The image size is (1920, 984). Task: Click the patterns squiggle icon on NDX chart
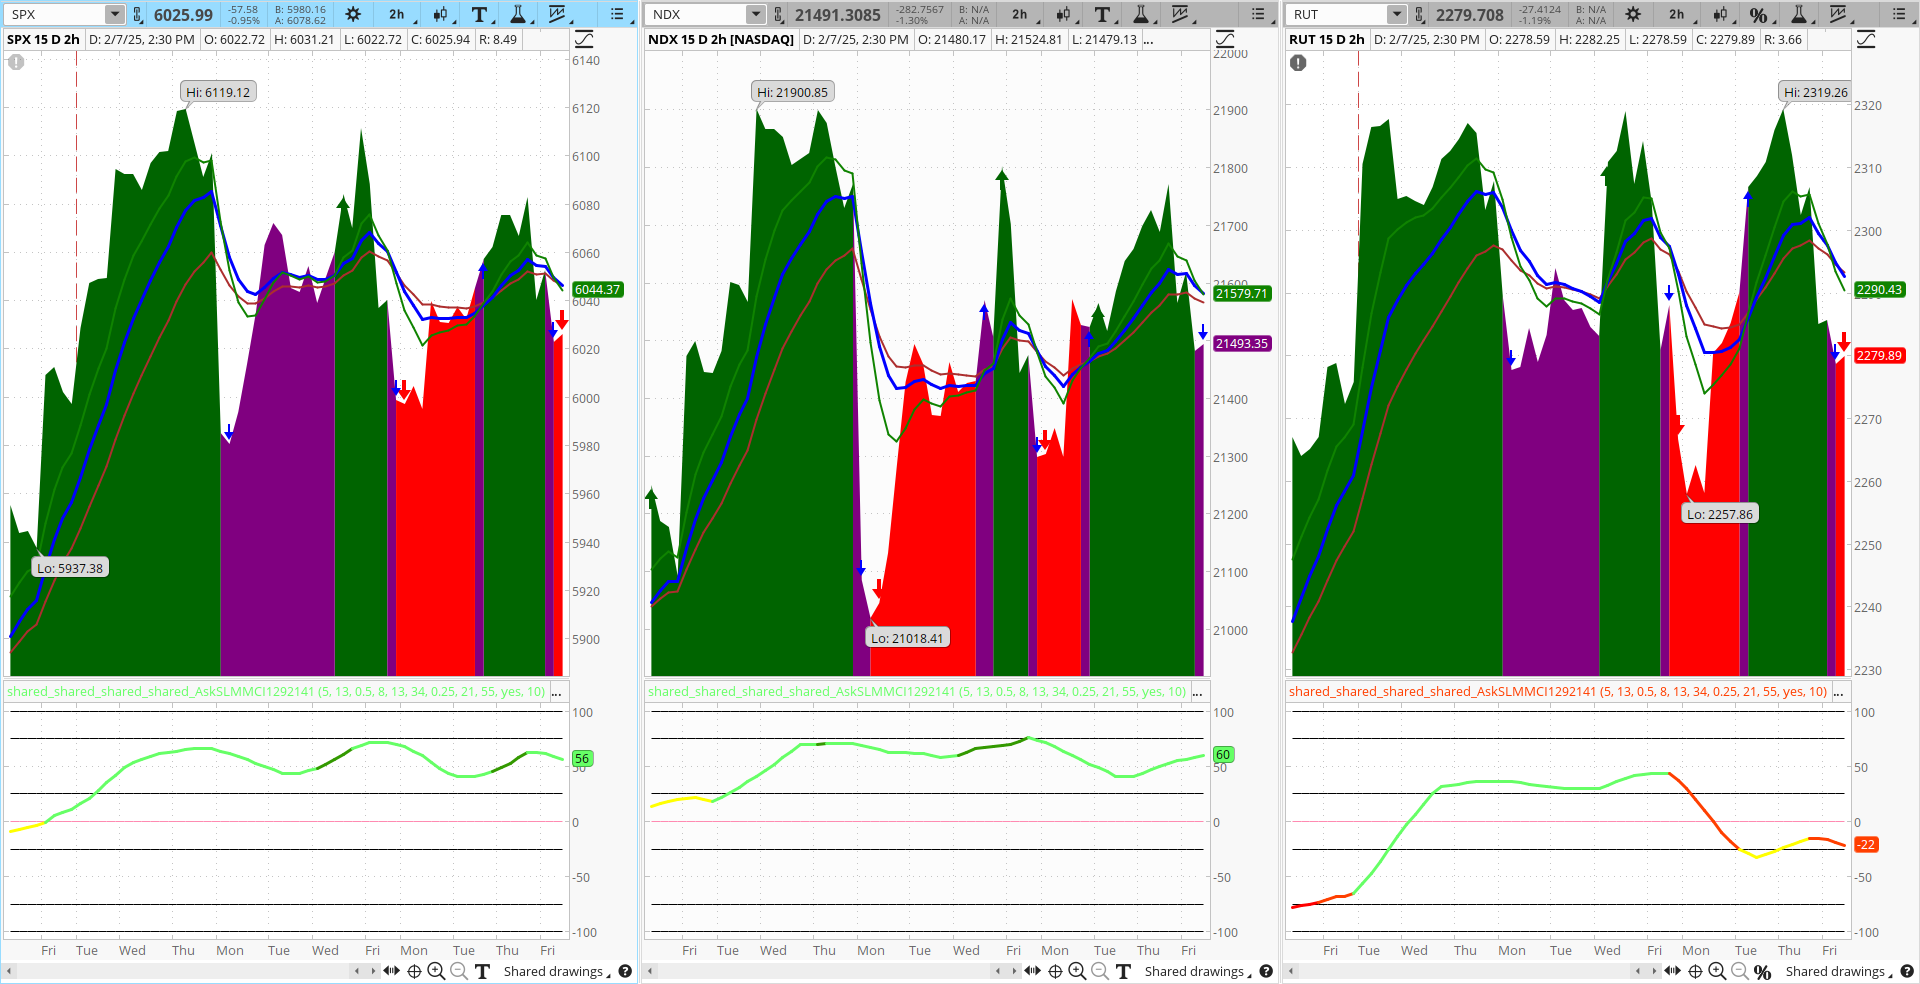1181,14
